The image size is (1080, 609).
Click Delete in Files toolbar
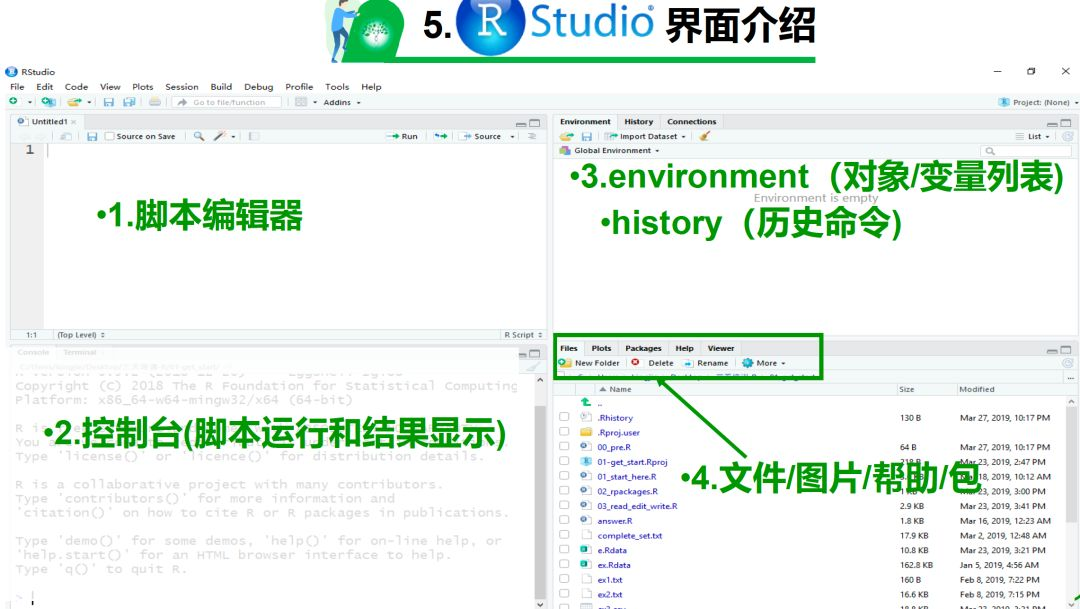click(x=653, y=363)
